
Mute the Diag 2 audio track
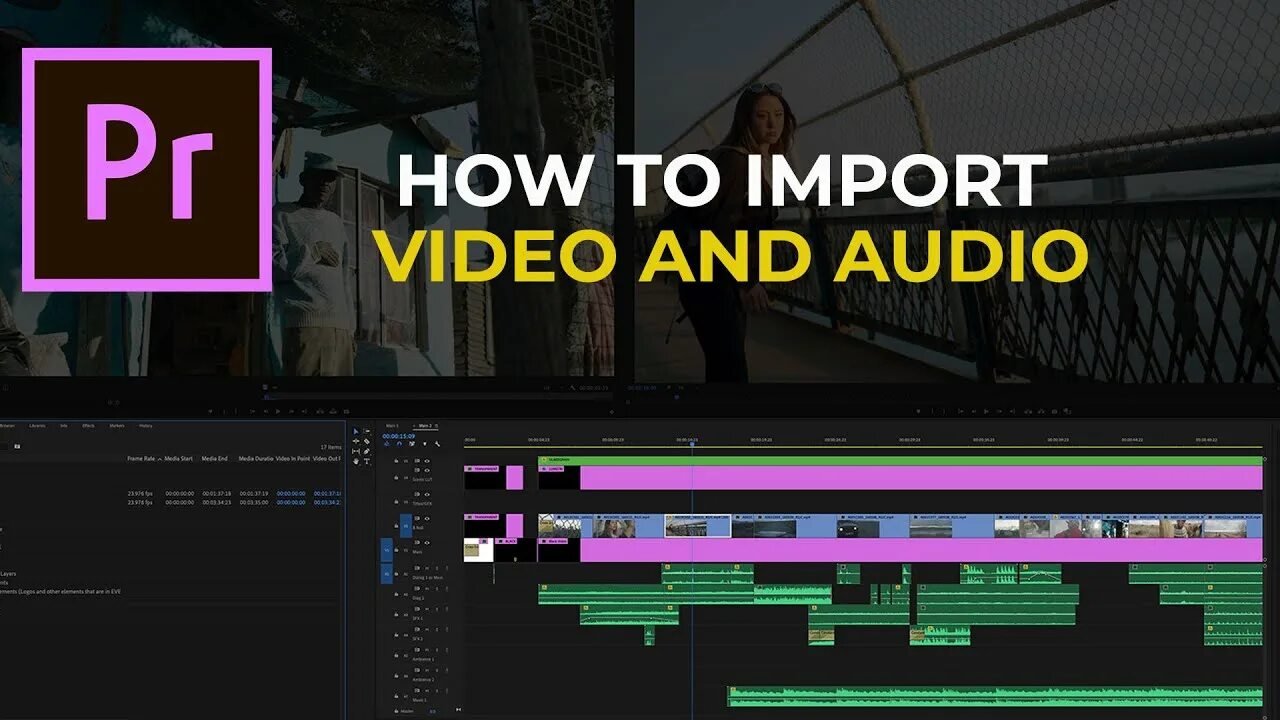click(427, 588)
